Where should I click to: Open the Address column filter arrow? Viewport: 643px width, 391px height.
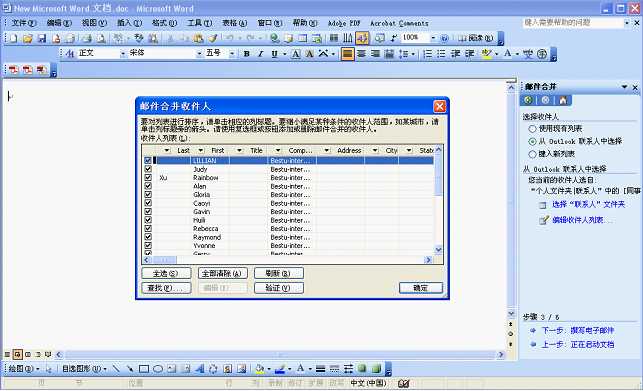[x=326, y=151]
